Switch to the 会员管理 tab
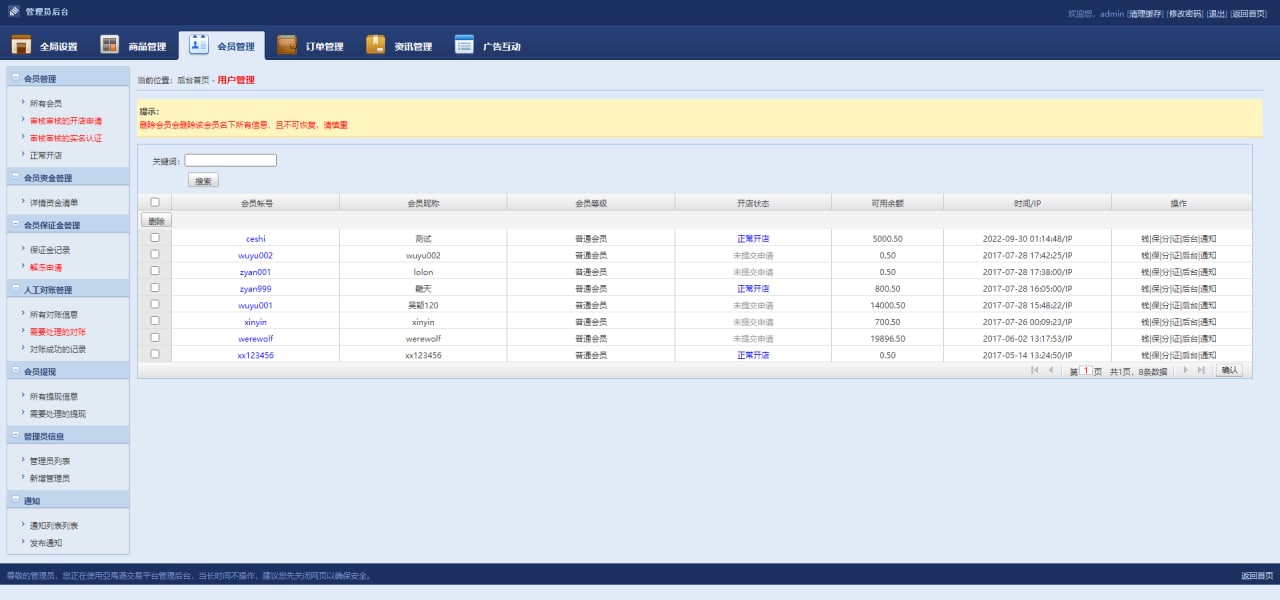This screenshot has width=1280, height=600. pyautogui.click(x=222, y=46)
